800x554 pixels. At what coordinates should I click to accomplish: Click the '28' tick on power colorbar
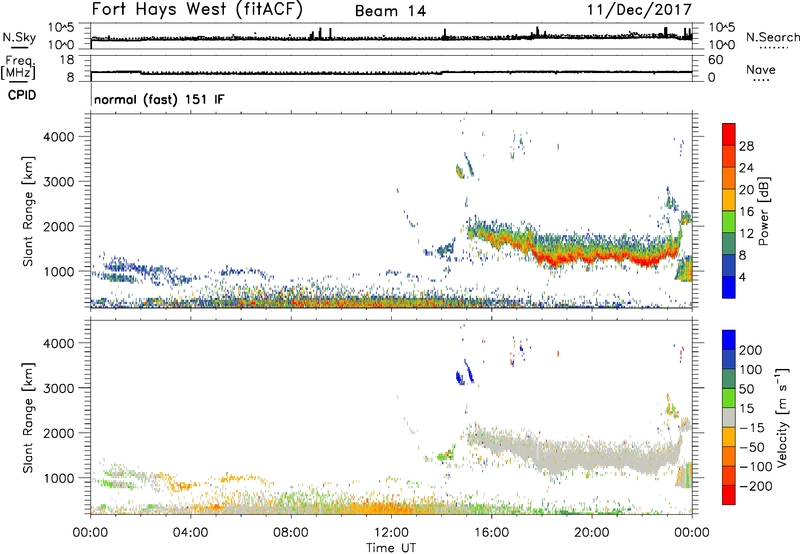(x=746, y=146)
